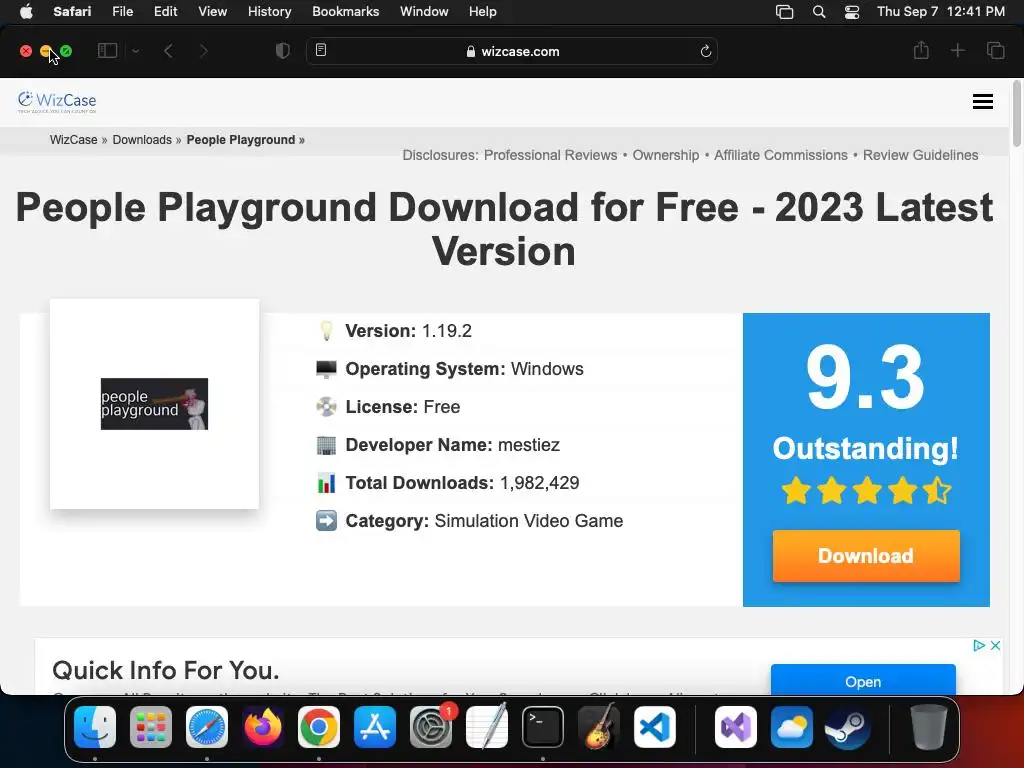
Task: Open the View menu
Action: [x=212, y=12]
